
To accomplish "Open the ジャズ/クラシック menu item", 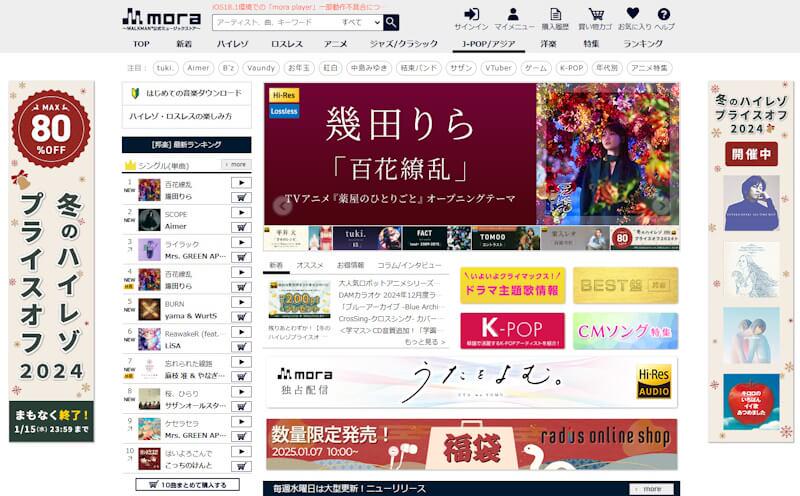I will click(404, 44).
